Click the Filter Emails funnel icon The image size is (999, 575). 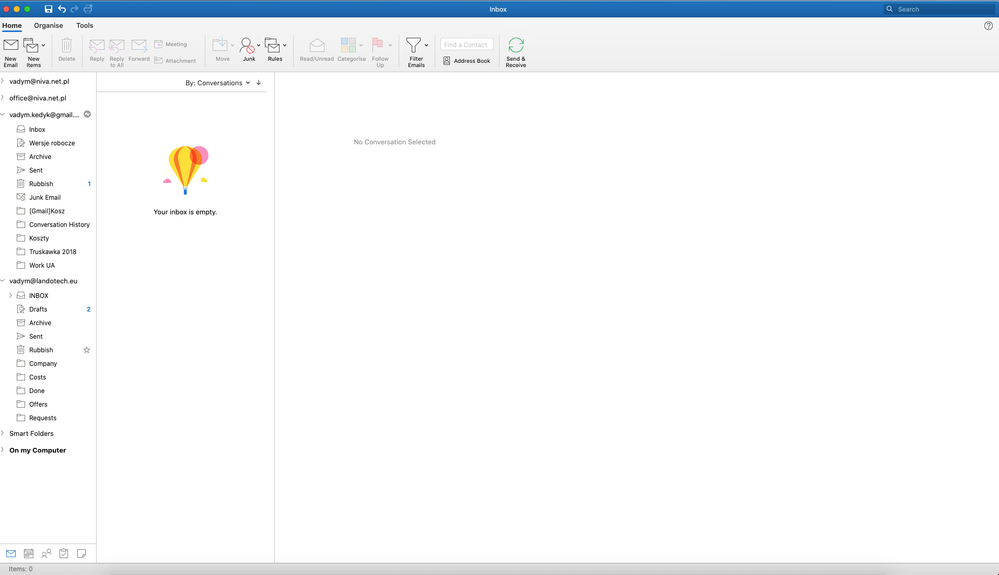[413, 45]
